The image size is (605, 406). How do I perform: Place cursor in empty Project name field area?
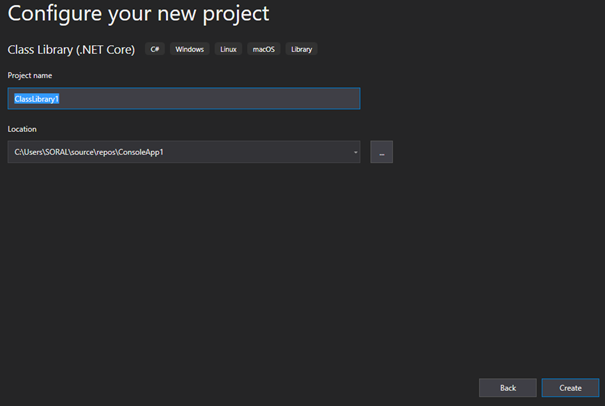coord(208,99)
